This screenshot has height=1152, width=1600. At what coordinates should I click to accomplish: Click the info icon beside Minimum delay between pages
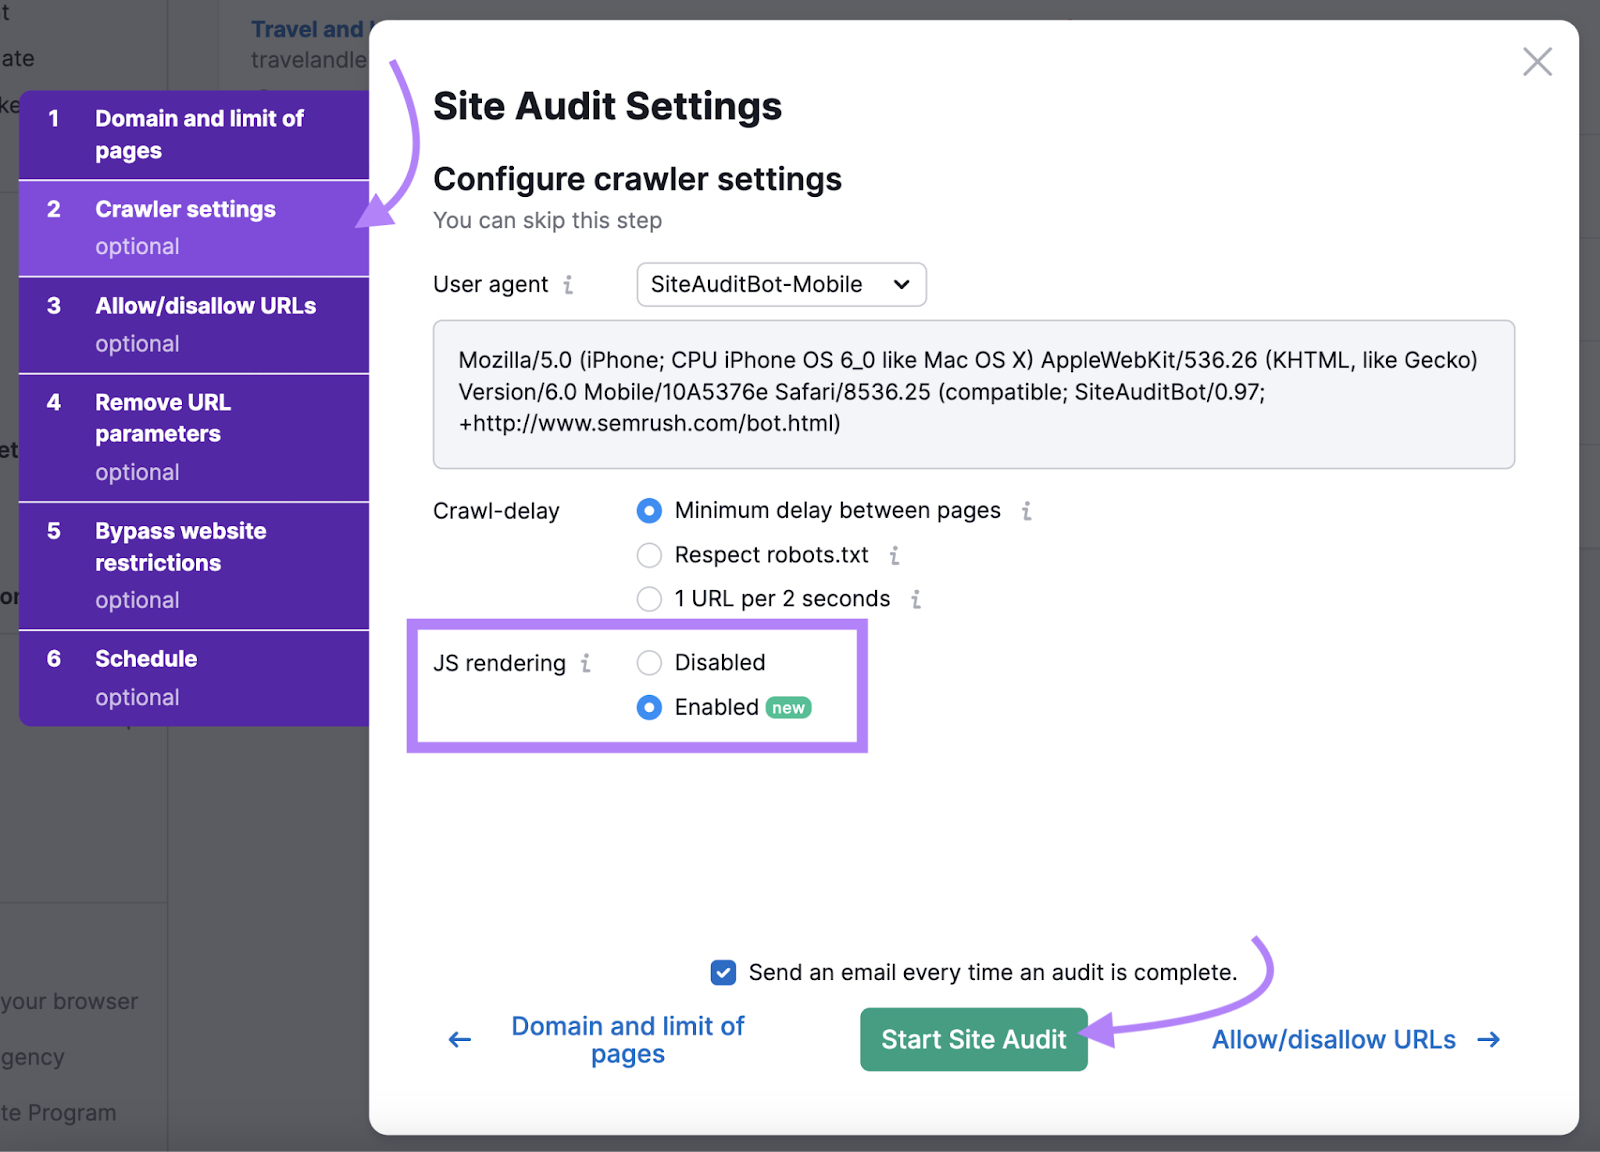coord(1026,511)
